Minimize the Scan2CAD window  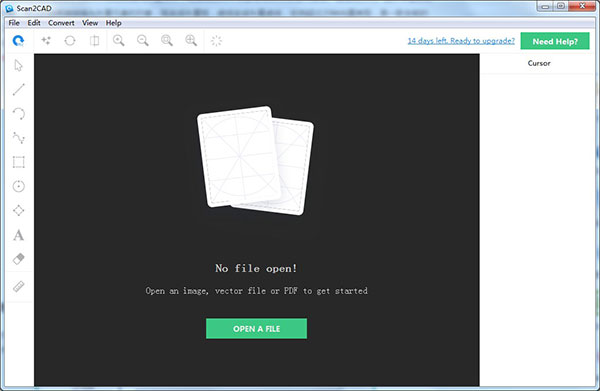(x=545, y=6)
